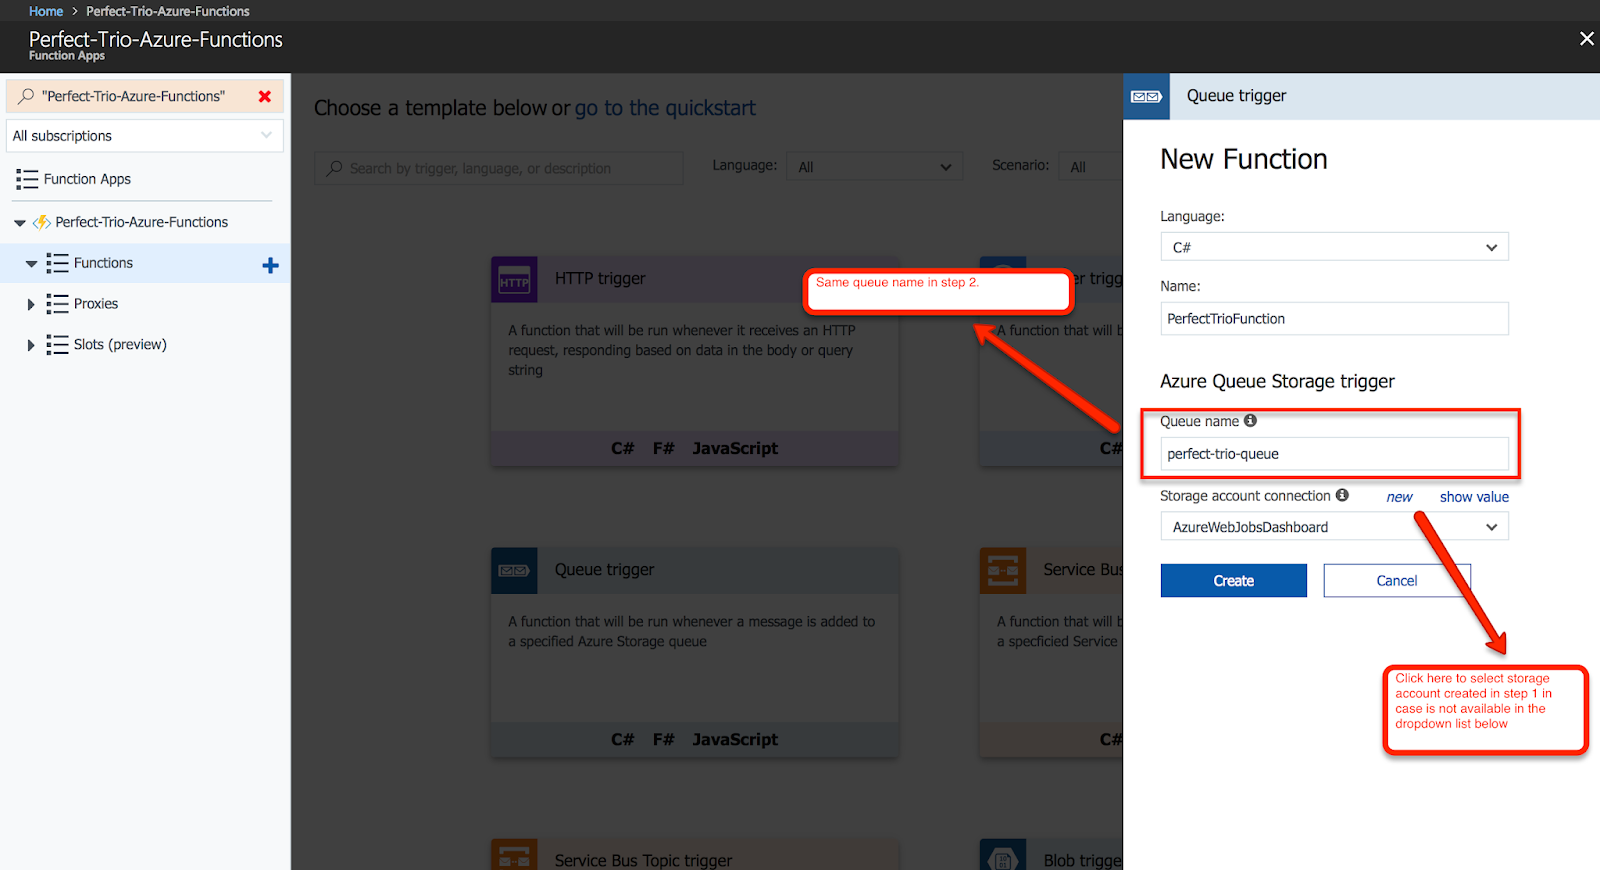Select C# on Queue trigger card
The image size is (1600, 870).
(x=622, y=739)
